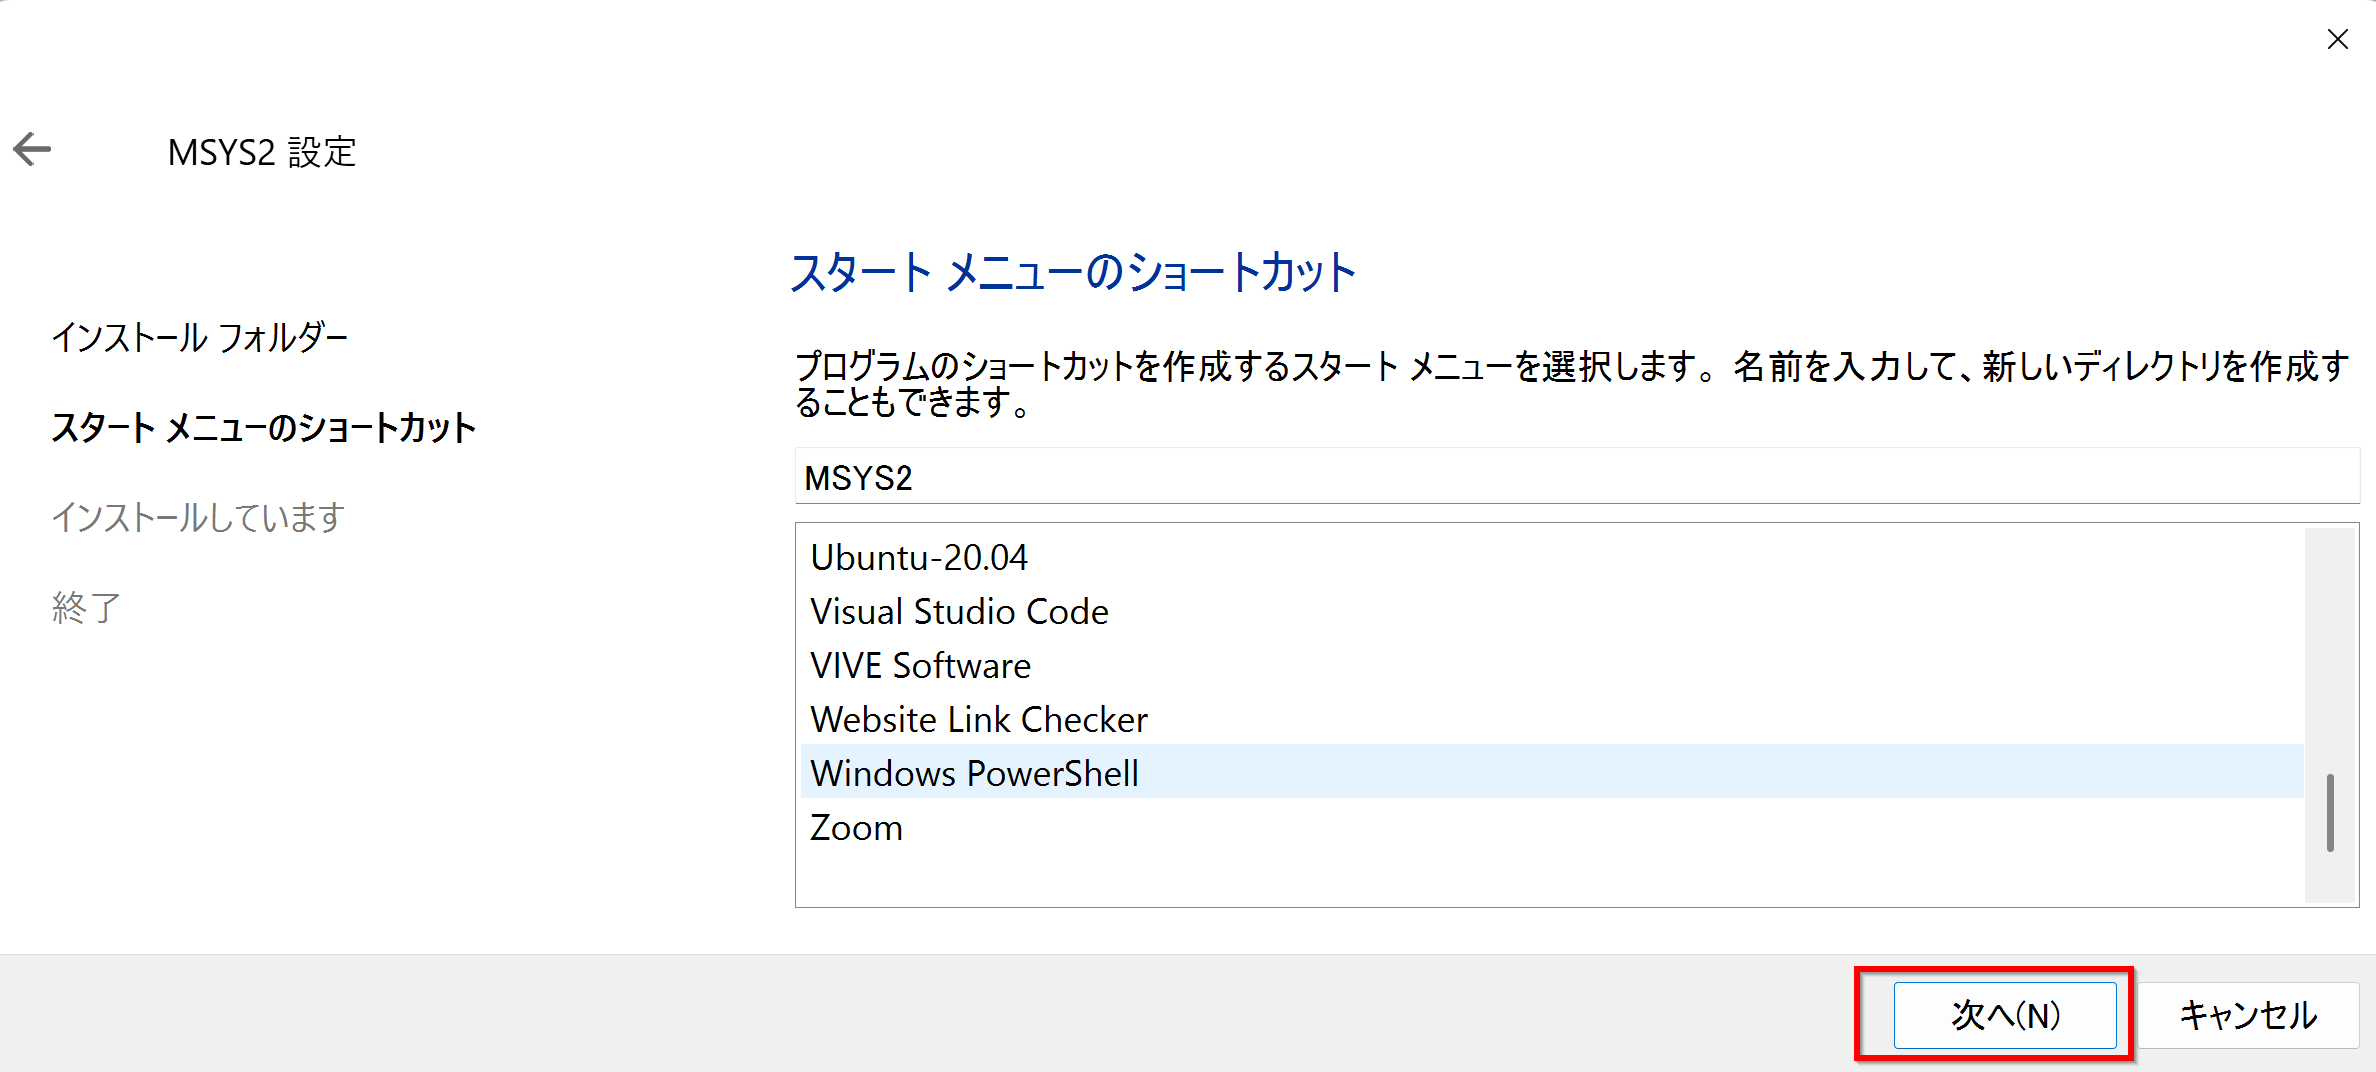Screen dimensions: 2376x1072
Task: Select the bold スタート メニューのショートカット sidebar step
Action: point(263,428)
